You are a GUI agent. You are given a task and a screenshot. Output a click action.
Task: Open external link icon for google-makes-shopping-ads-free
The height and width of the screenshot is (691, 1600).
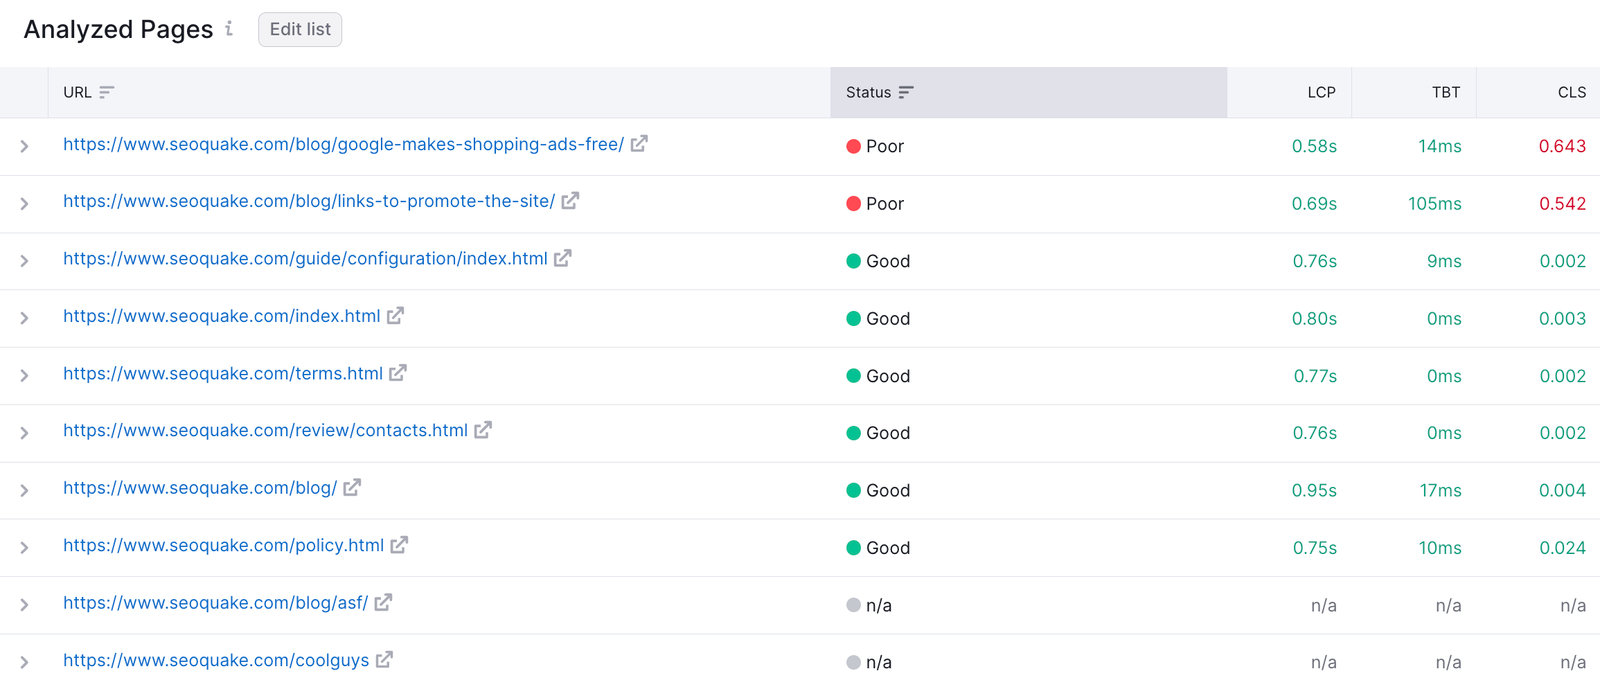click(x=639, y=144)
